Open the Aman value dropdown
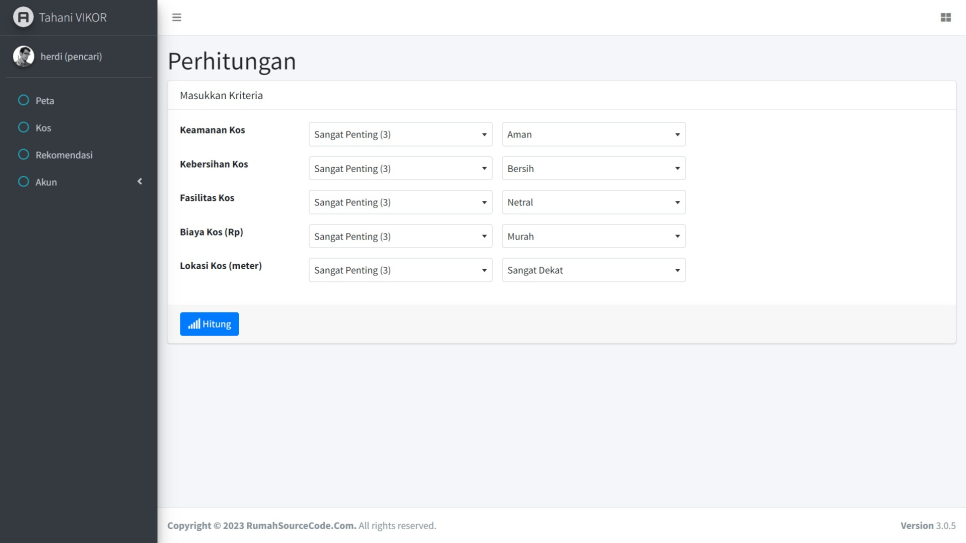Screen dimensions: 966x543 pos(593,134)
